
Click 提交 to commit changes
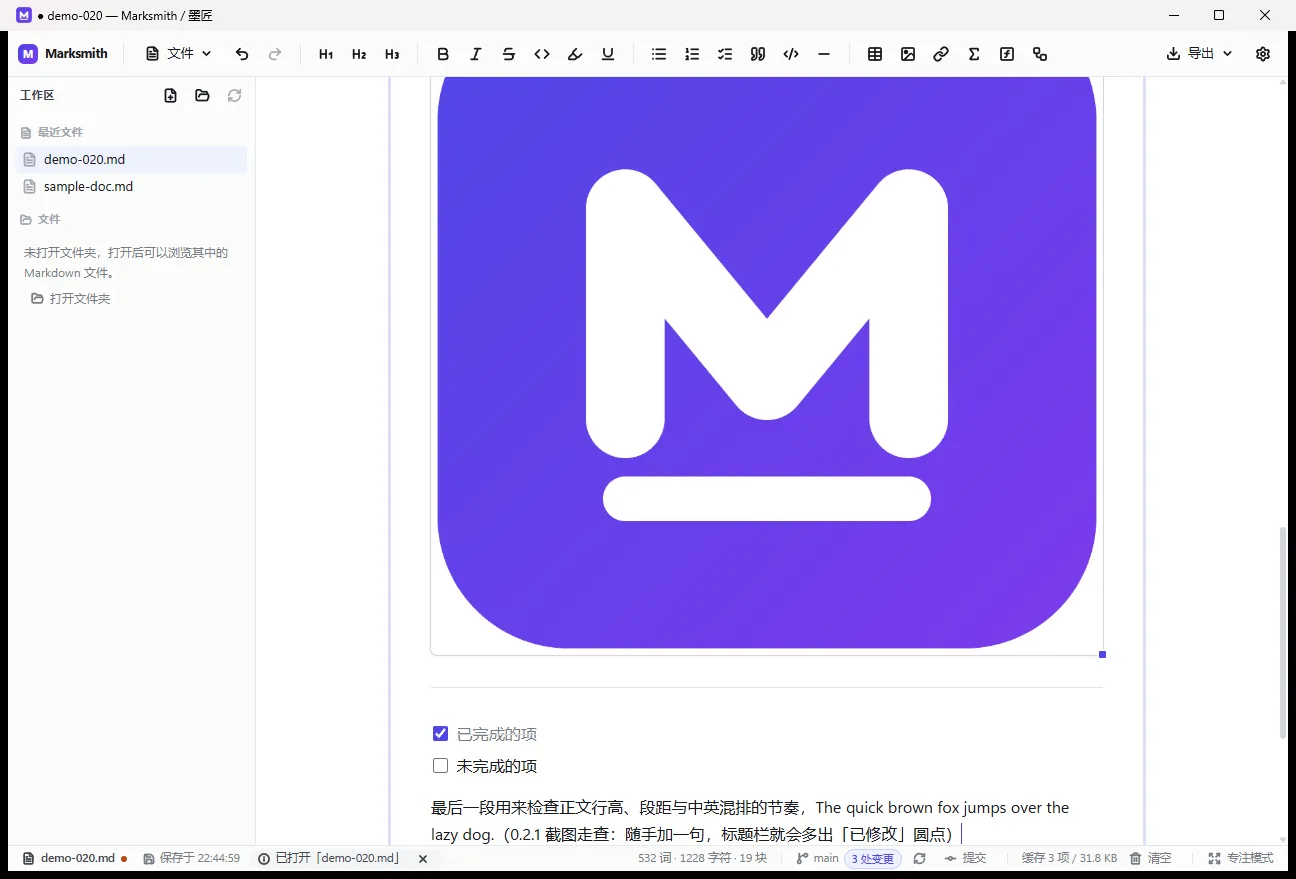pos(965,858)
